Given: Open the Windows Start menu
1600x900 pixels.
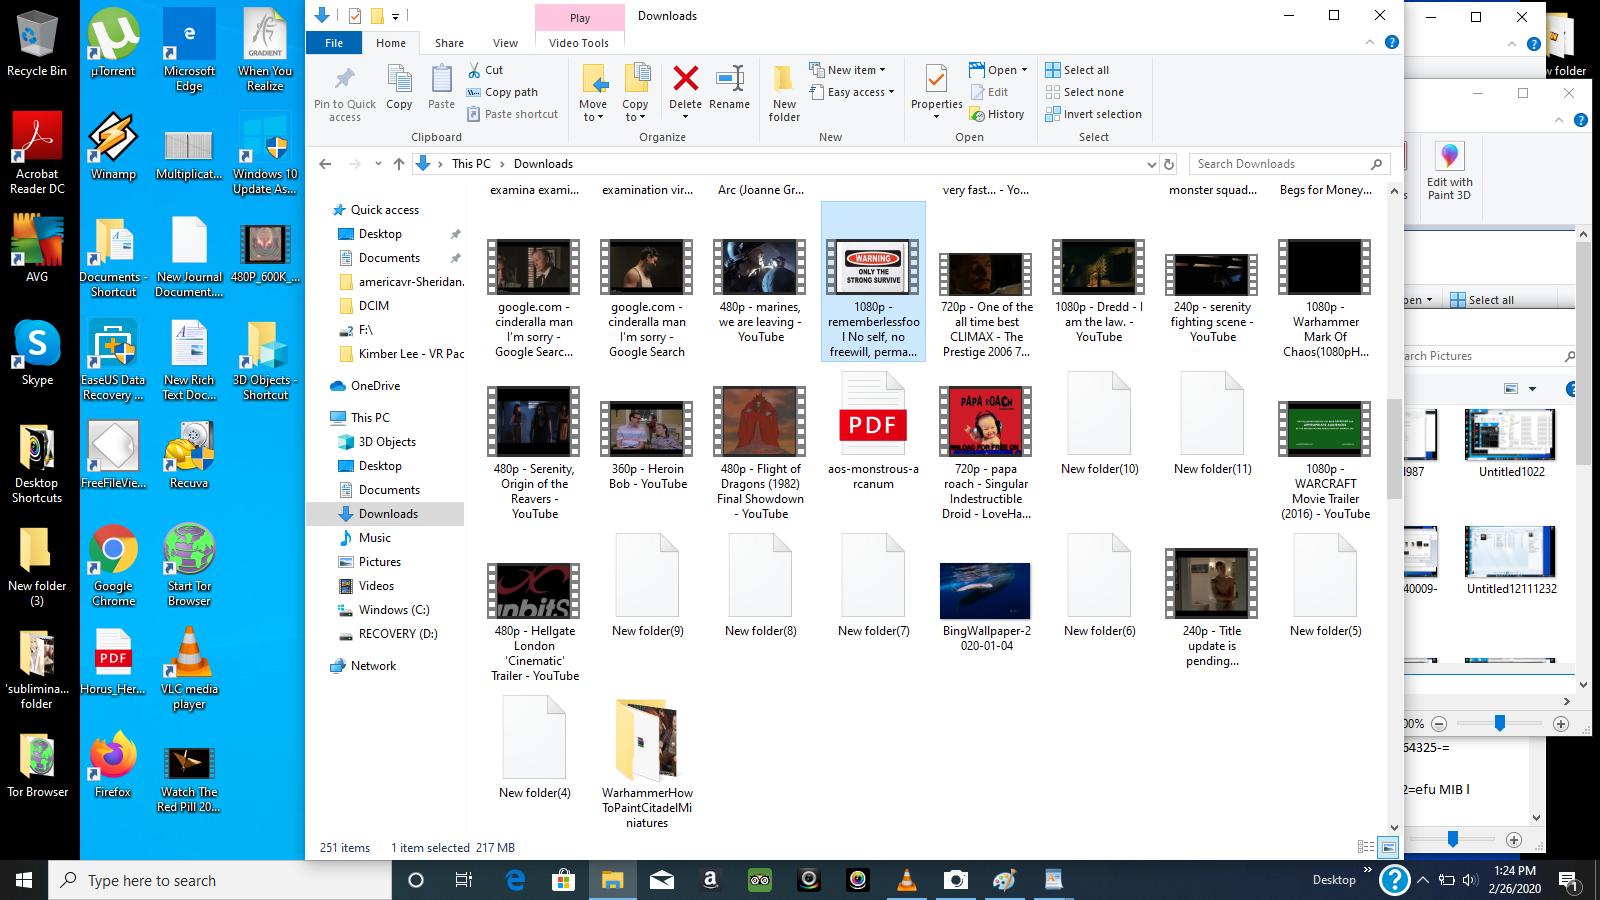Looking at the screenshot, I should (x=24, y=880).
